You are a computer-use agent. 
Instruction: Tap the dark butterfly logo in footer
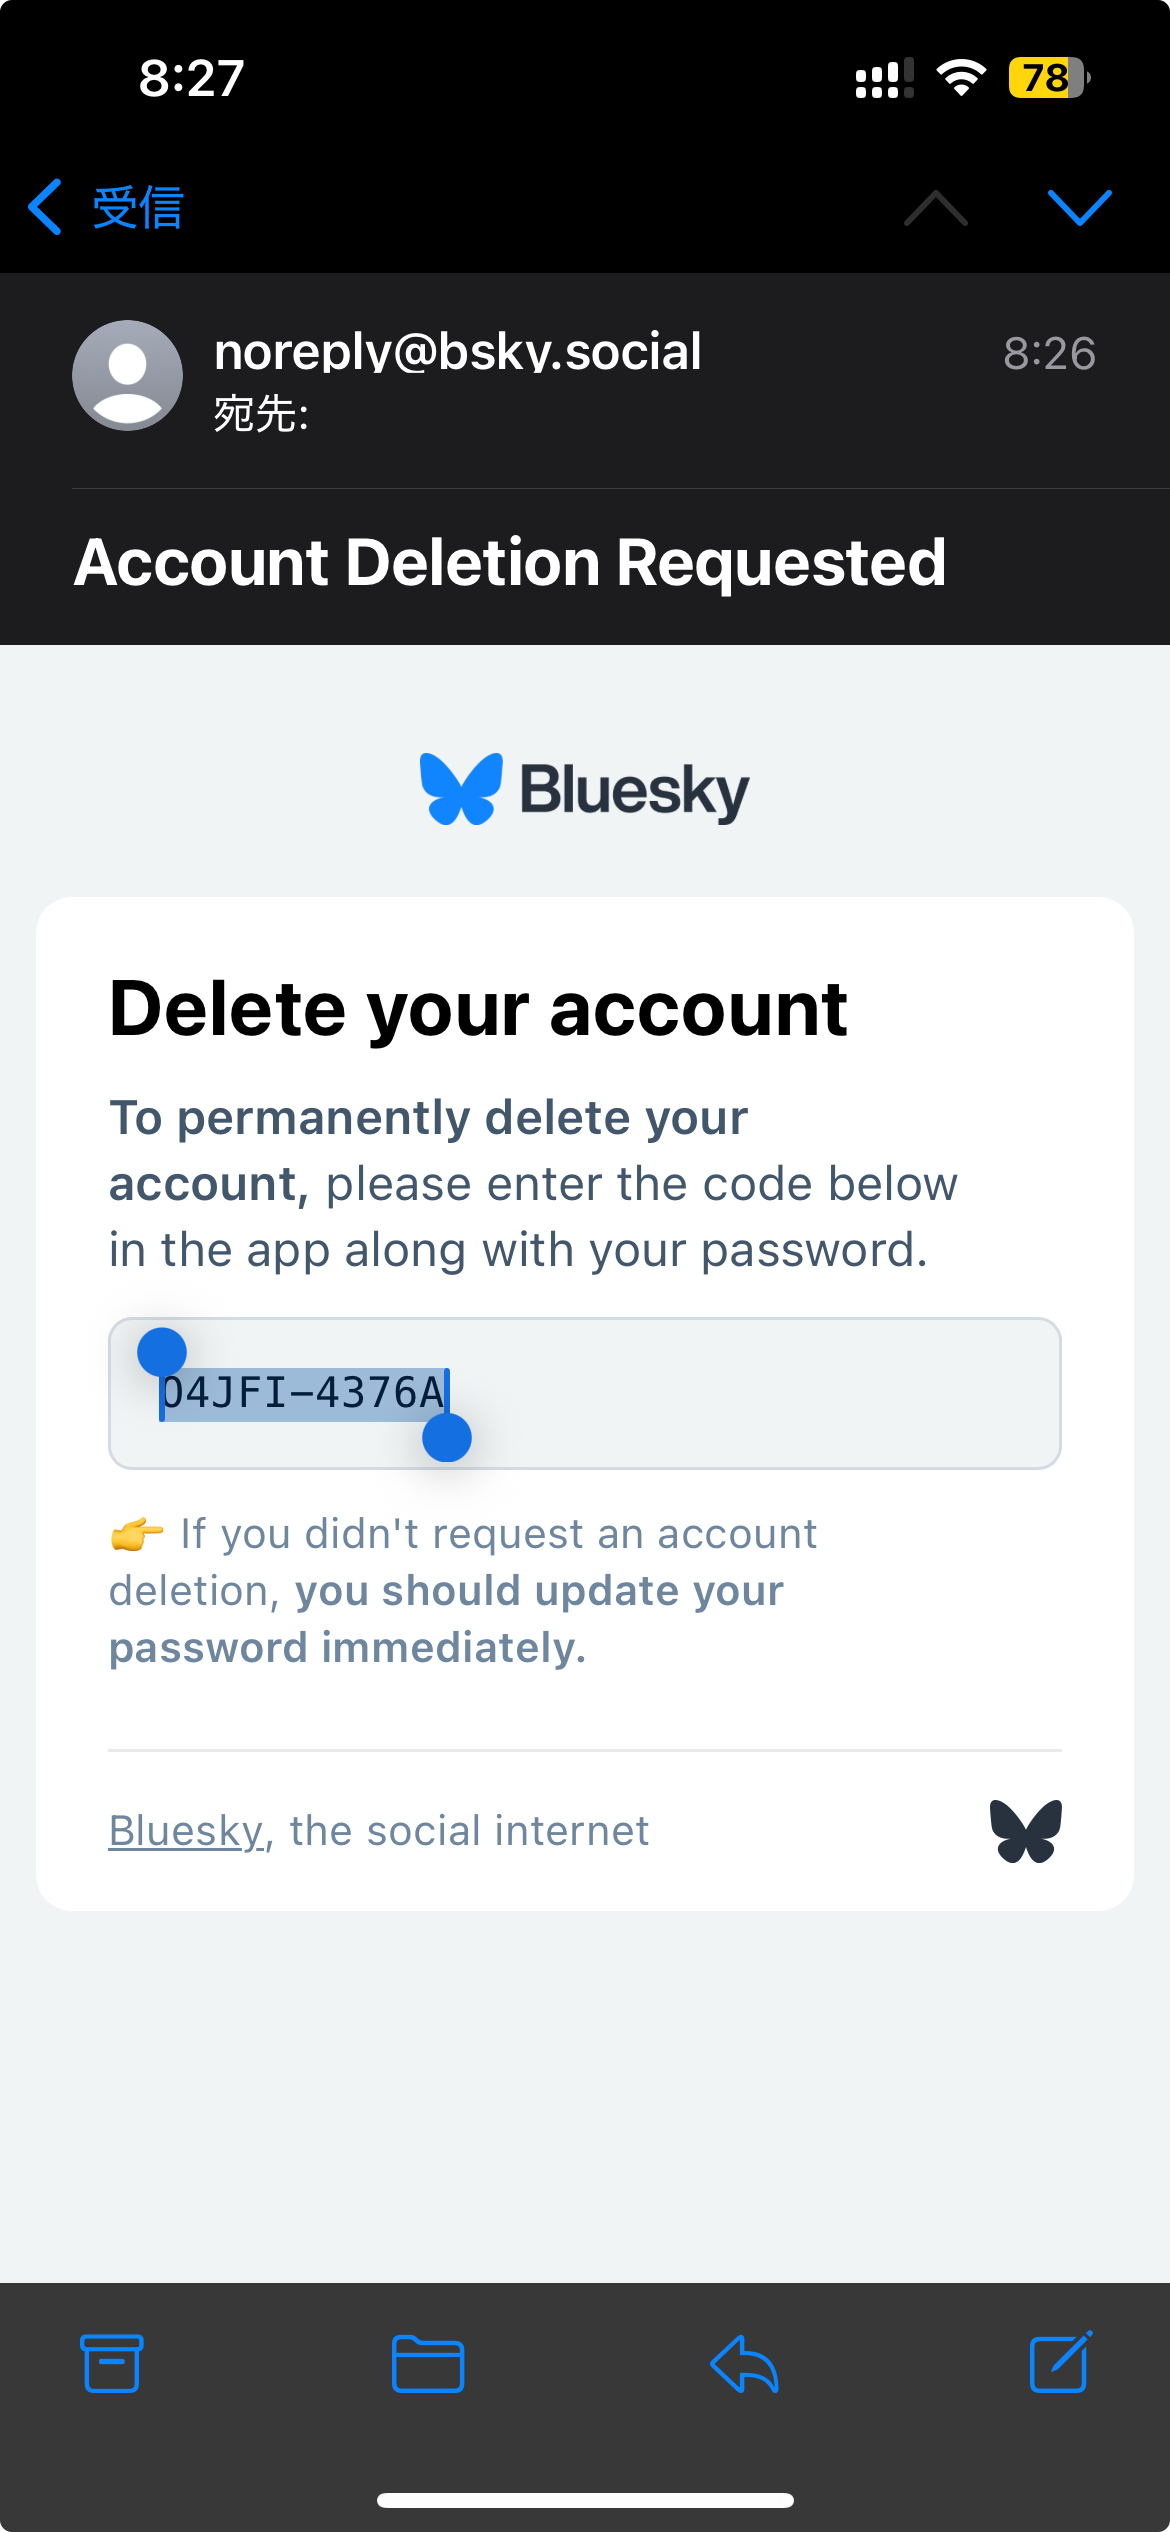click(x=1026, y=1831)
